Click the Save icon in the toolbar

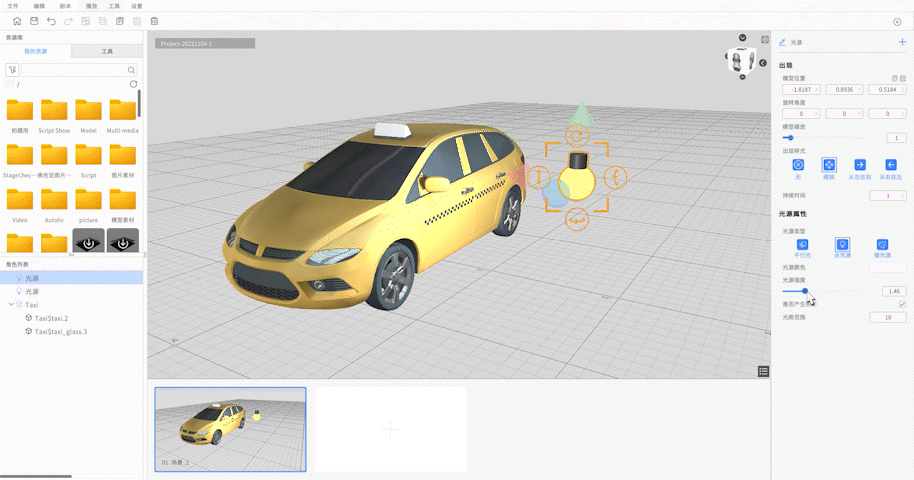pyautogui.click(x=34, y=21)
